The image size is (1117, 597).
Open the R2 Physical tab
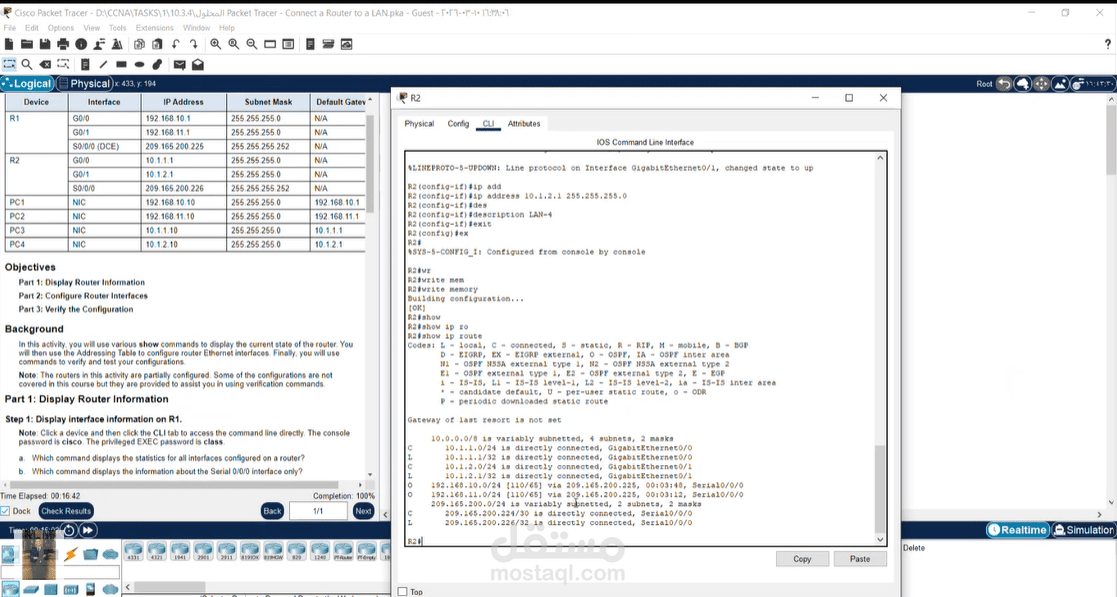[419, 123]
